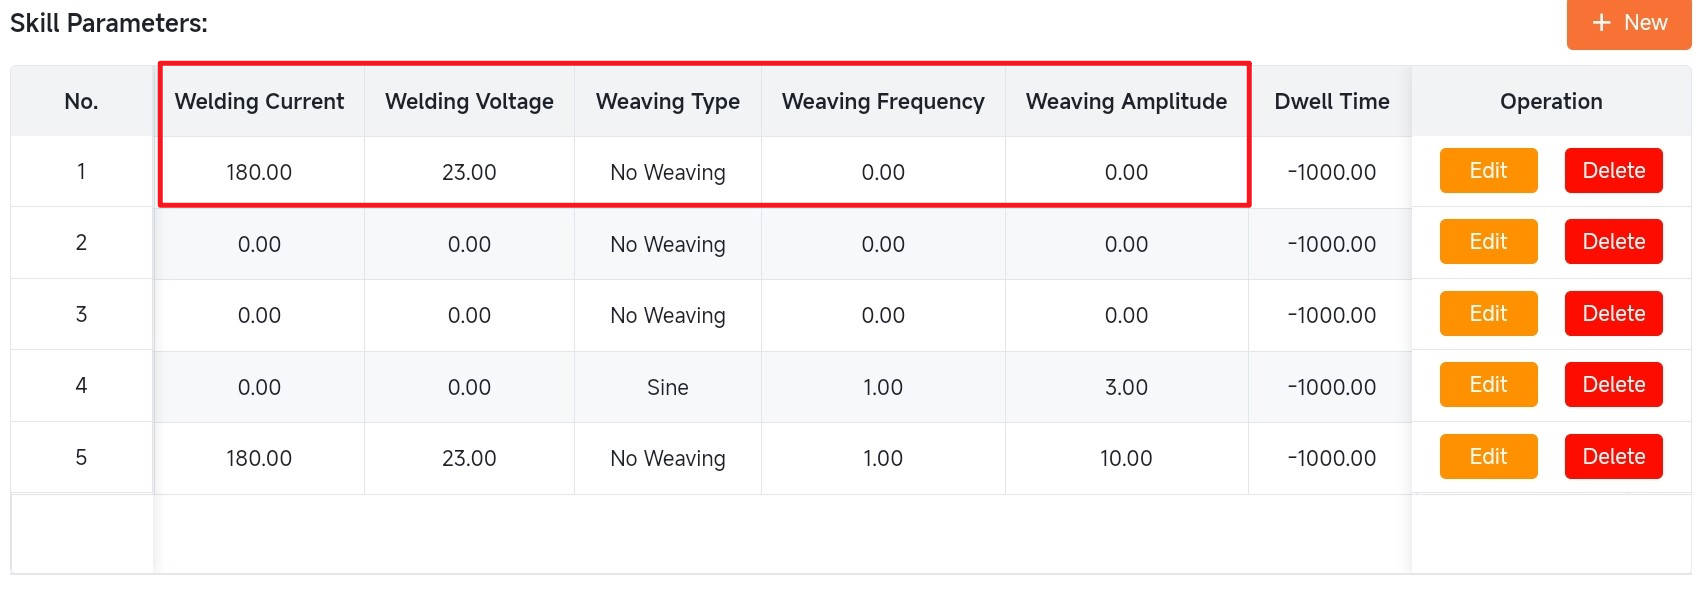Click the Welding Voltage column header
The height and width of the screenshot is (595, 1703).
(469, 102)
